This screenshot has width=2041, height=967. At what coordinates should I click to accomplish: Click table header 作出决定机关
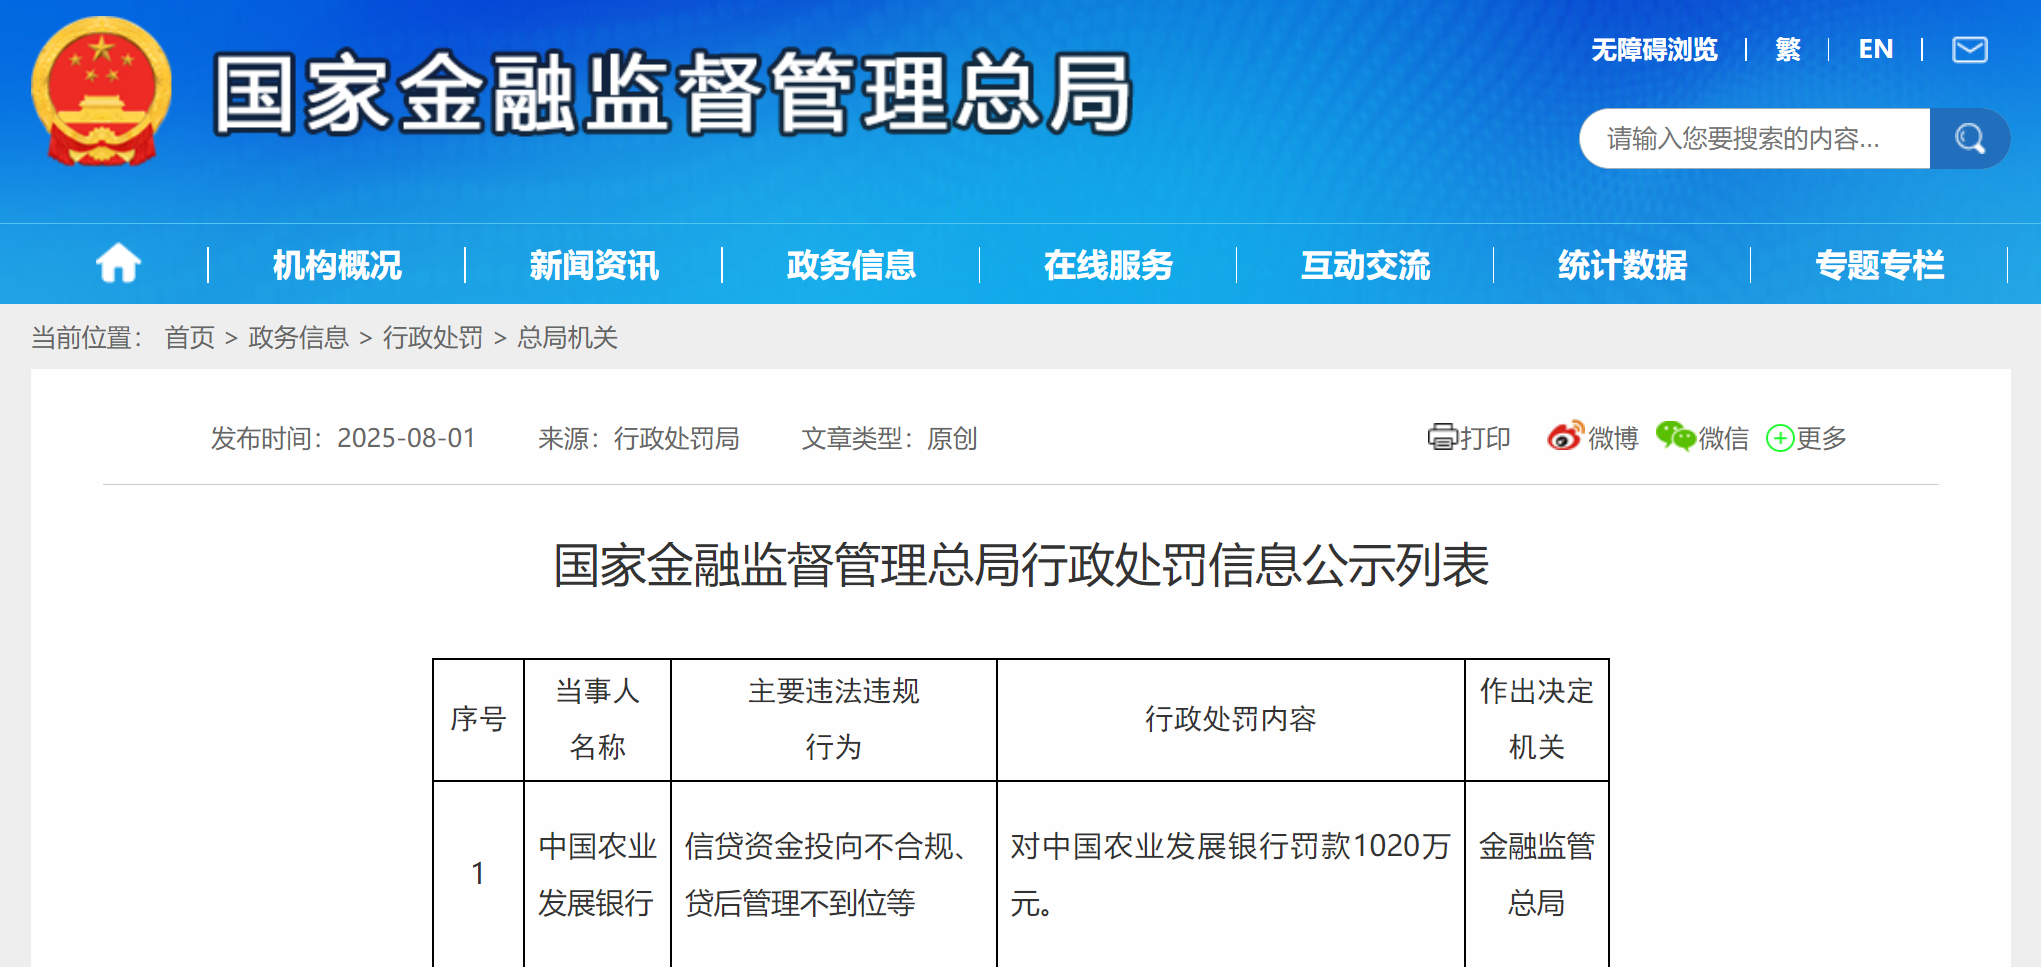click(x=1536, y=719)
